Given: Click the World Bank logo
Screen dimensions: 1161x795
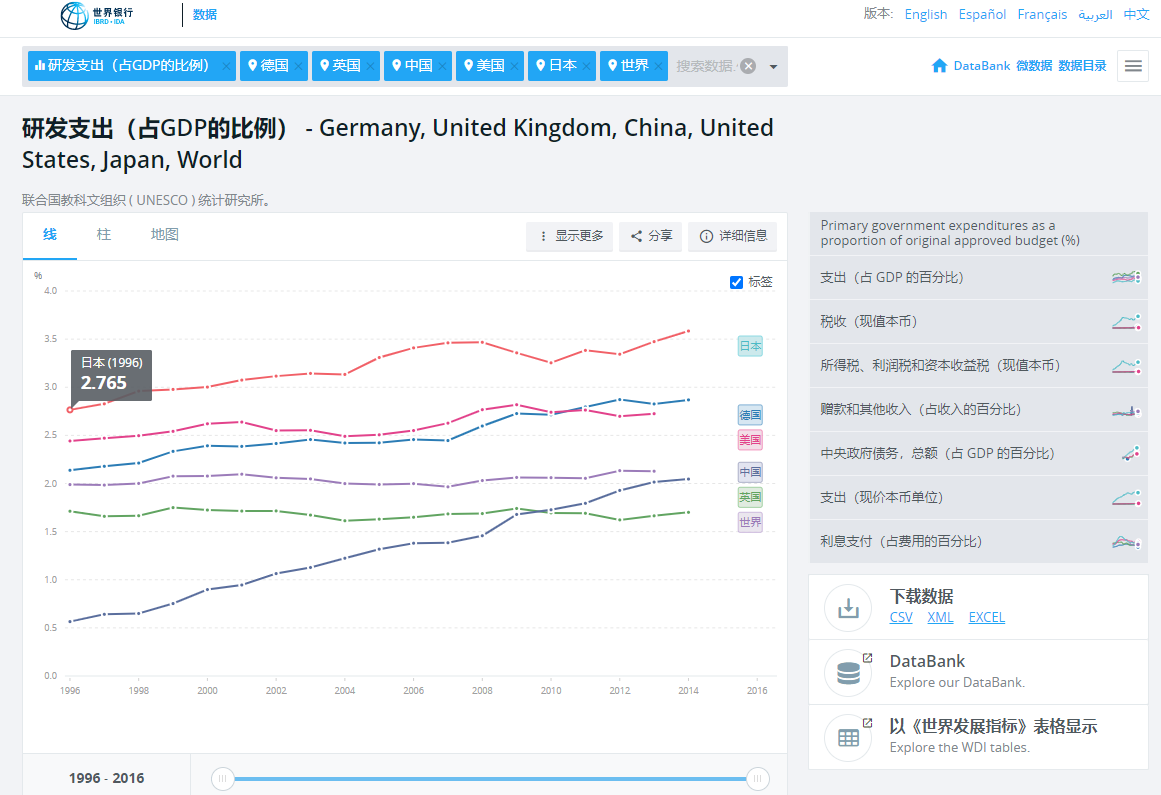Looking at the screenshot, I should point(97,15).
